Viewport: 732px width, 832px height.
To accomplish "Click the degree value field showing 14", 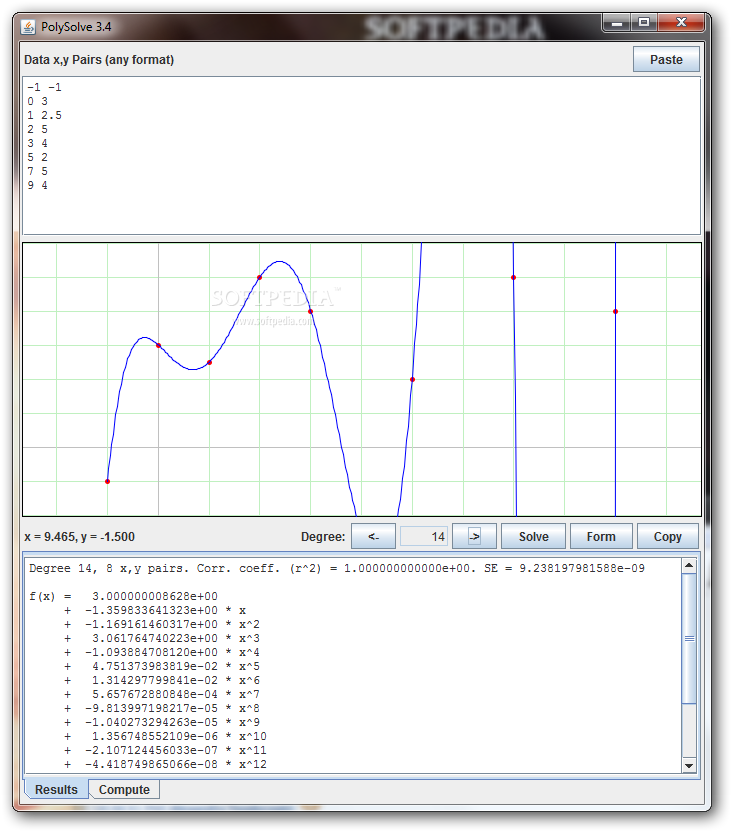I will [424, 536].
